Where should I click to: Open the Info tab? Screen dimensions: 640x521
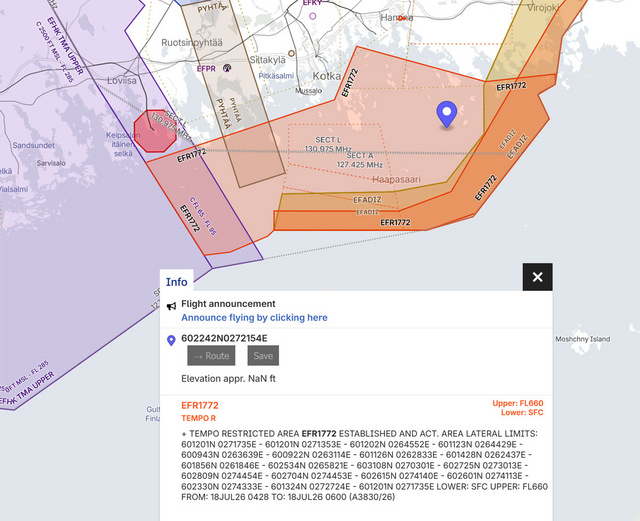tap(176, 282)
